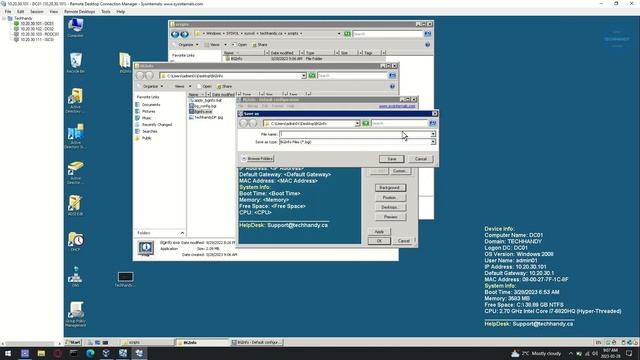Click the refresh icon in the Save As dialog
Screen dimensions: 640x360
[x=366, y=123]
